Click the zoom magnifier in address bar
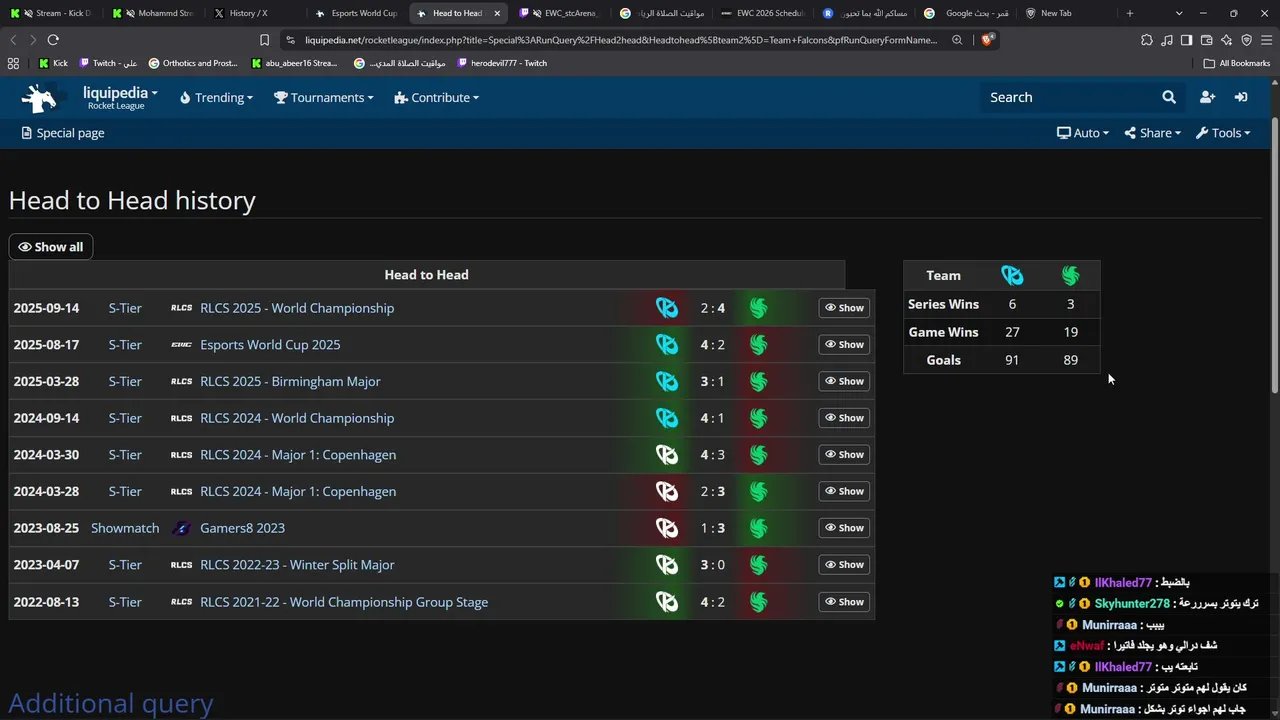The width and height of the screenshot is (1280, 720). (957, 40)
